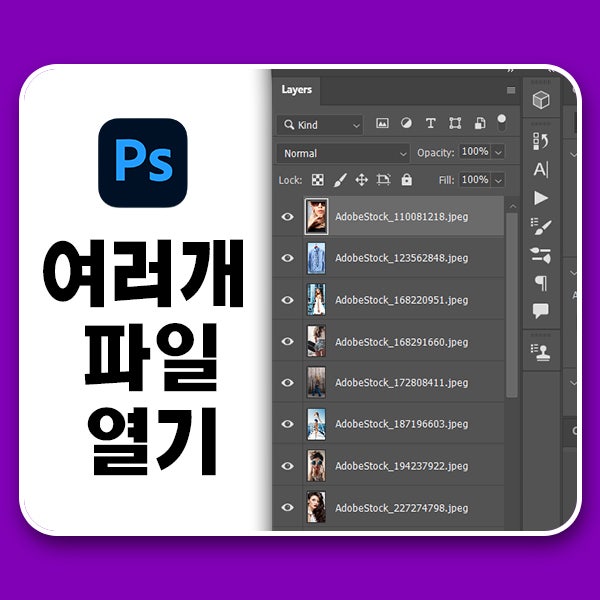
Task: Select layer name AdobeStock_168220951.jpeg
Action: point(401,300)
